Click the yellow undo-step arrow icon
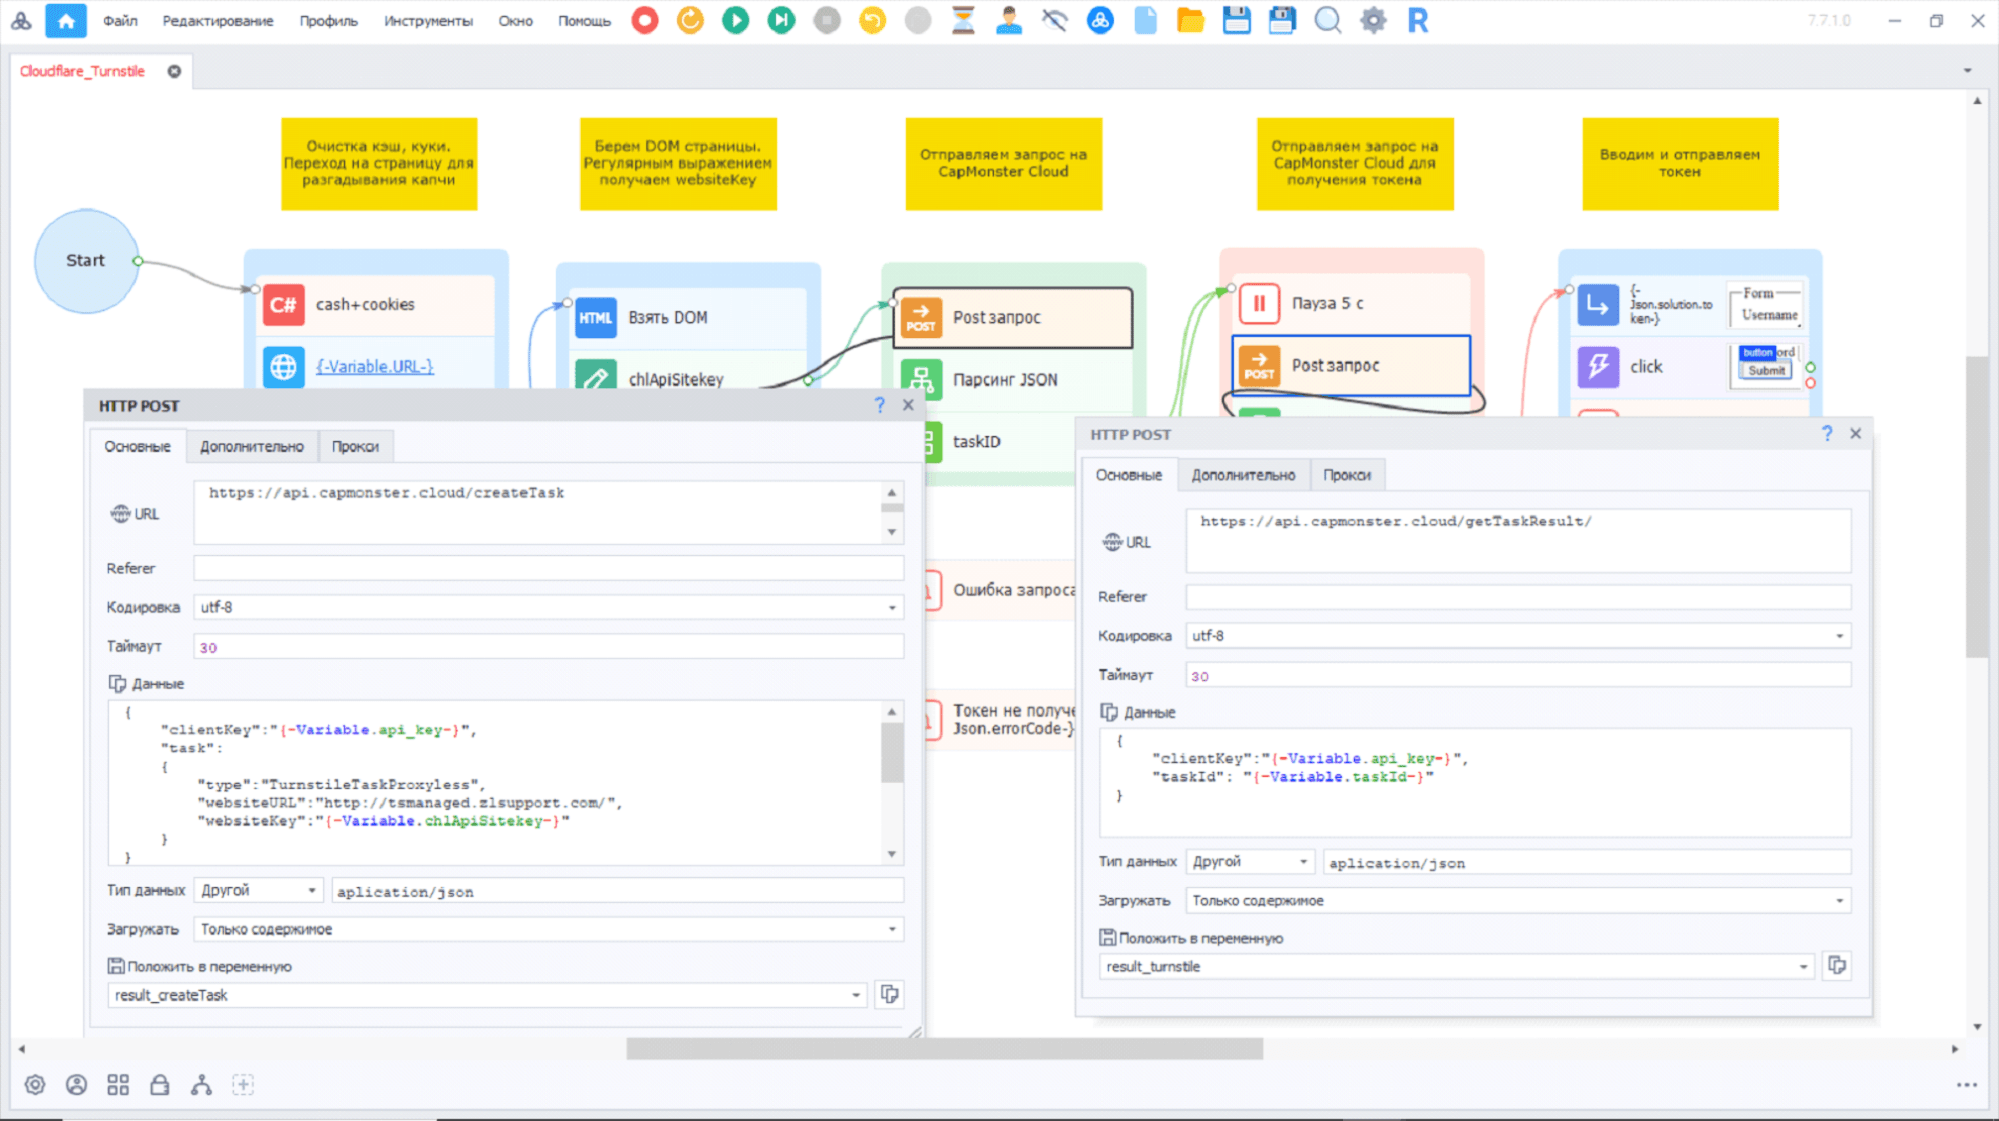This screenshot has width=1999, height=1121. click(x=873, y=20)
